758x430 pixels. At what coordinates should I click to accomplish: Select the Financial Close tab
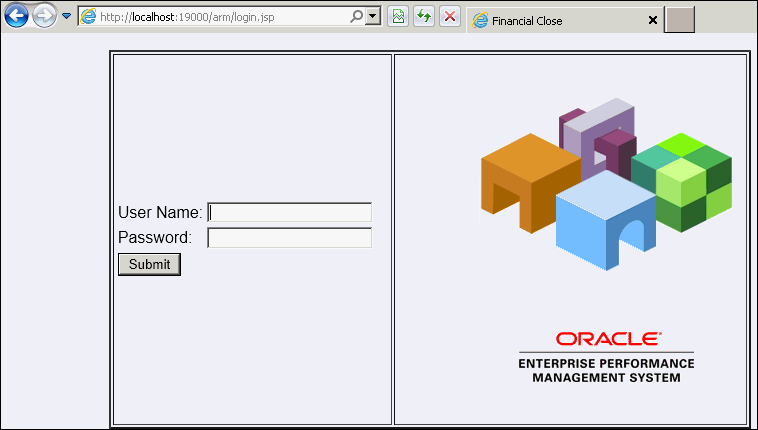click(x=564, y=21)
